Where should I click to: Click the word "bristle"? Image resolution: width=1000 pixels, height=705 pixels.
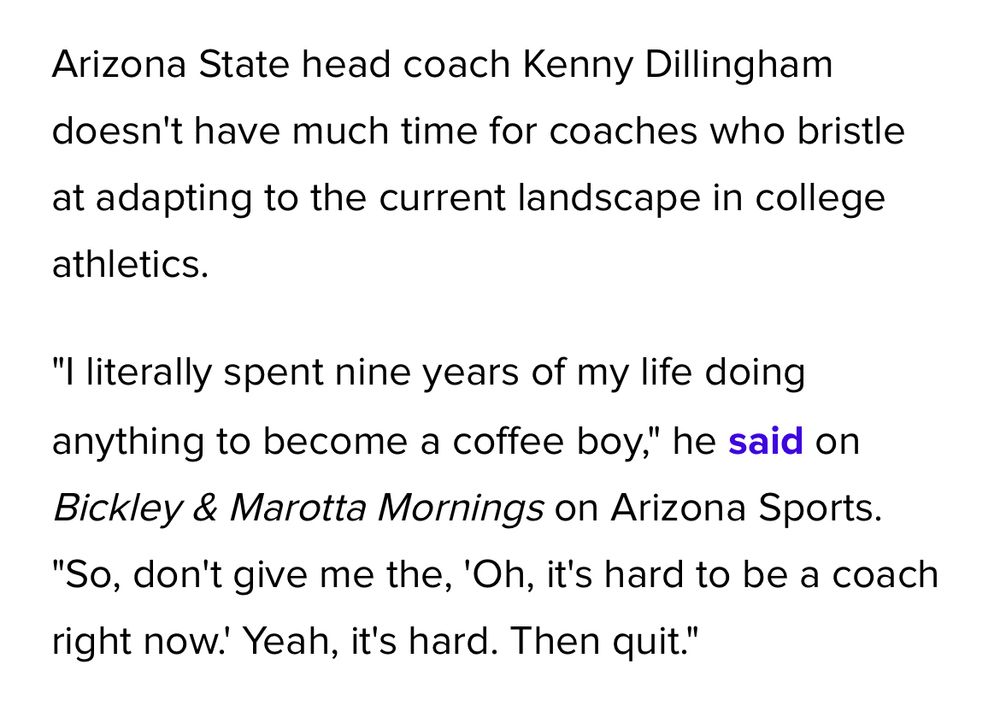click(x=850, y=131)
